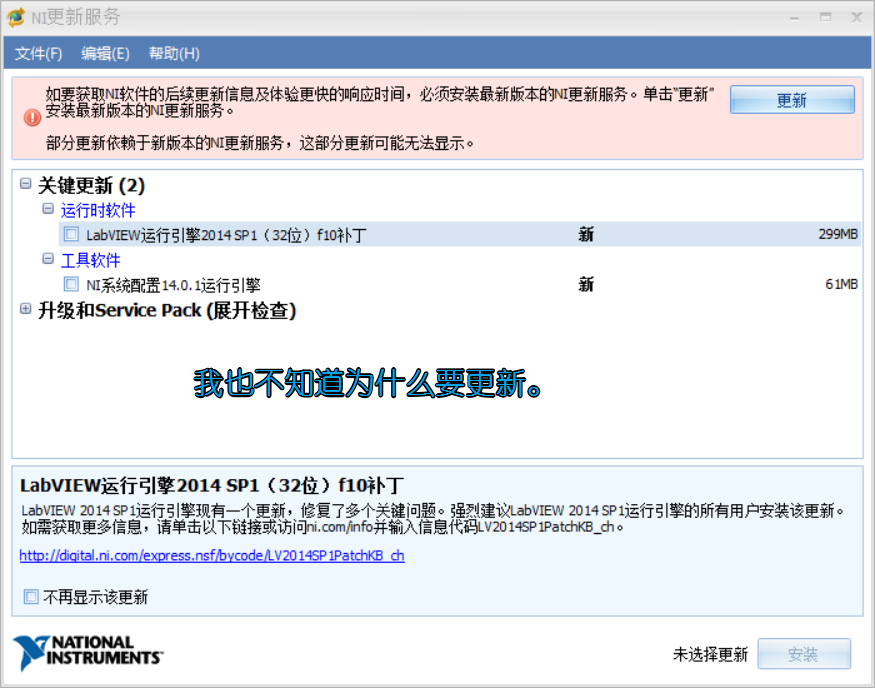Open the 编辑(E) menu

click(105, 54)
